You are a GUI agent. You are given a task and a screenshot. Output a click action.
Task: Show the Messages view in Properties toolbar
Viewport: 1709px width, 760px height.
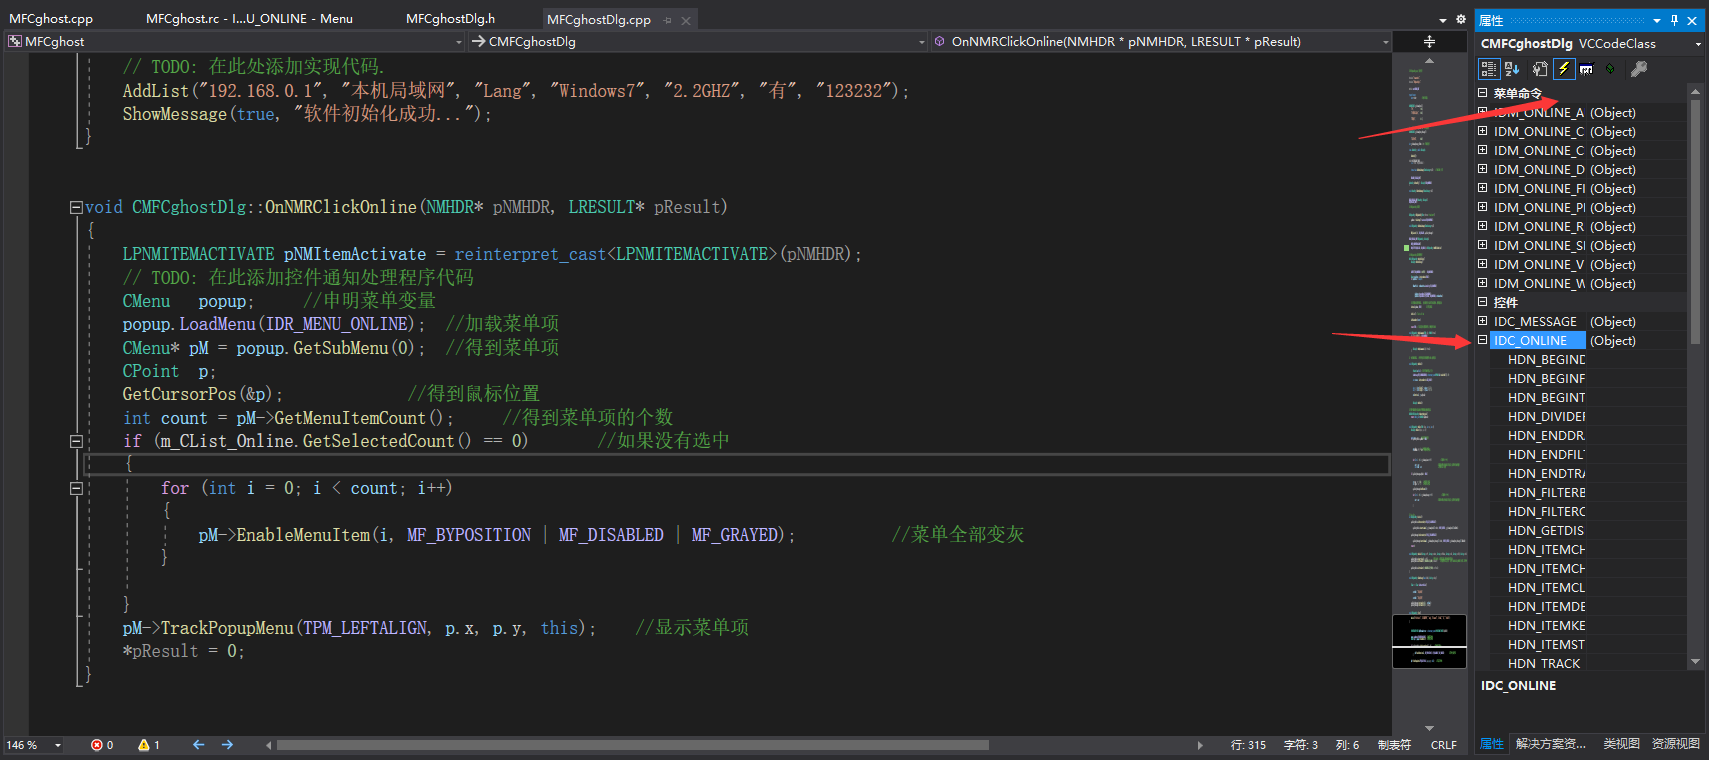click(x=1586, y=69)
